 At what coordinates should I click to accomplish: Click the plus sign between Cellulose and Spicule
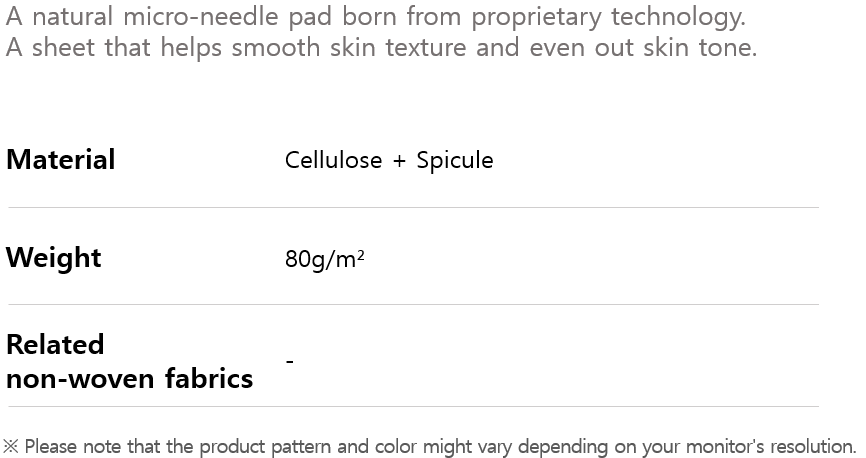(x=399, y=162)
